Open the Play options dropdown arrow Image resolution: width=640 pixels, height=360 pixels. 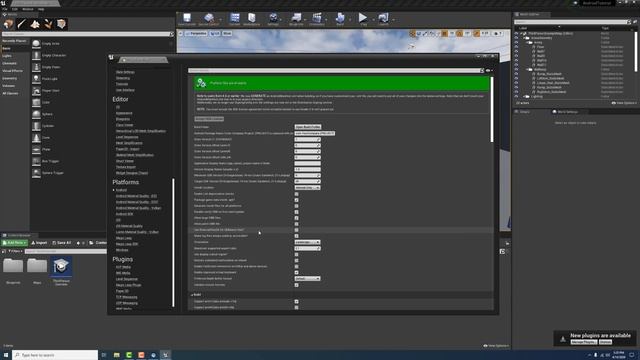pyautogui.click(x=373, y=19)
